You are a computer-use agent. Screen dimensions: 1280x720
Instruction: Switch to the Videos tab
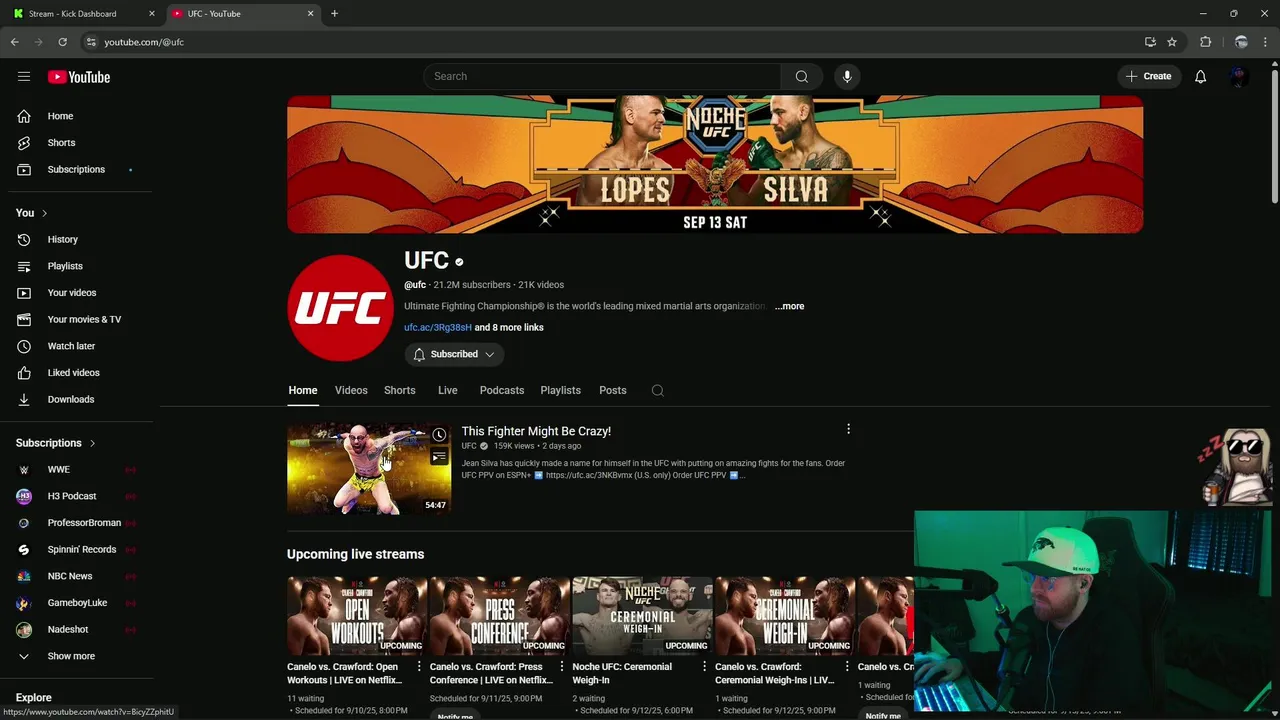(x=351, y=390)
